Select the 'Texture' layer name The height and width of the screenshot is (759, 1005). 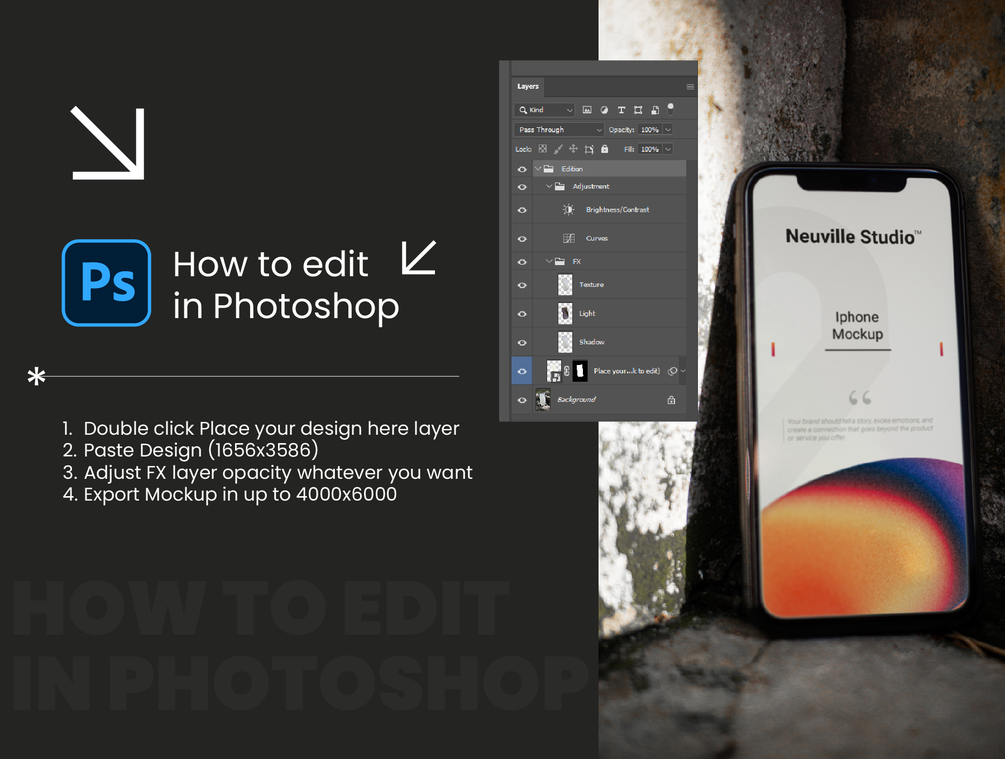(x=592, y=285)
